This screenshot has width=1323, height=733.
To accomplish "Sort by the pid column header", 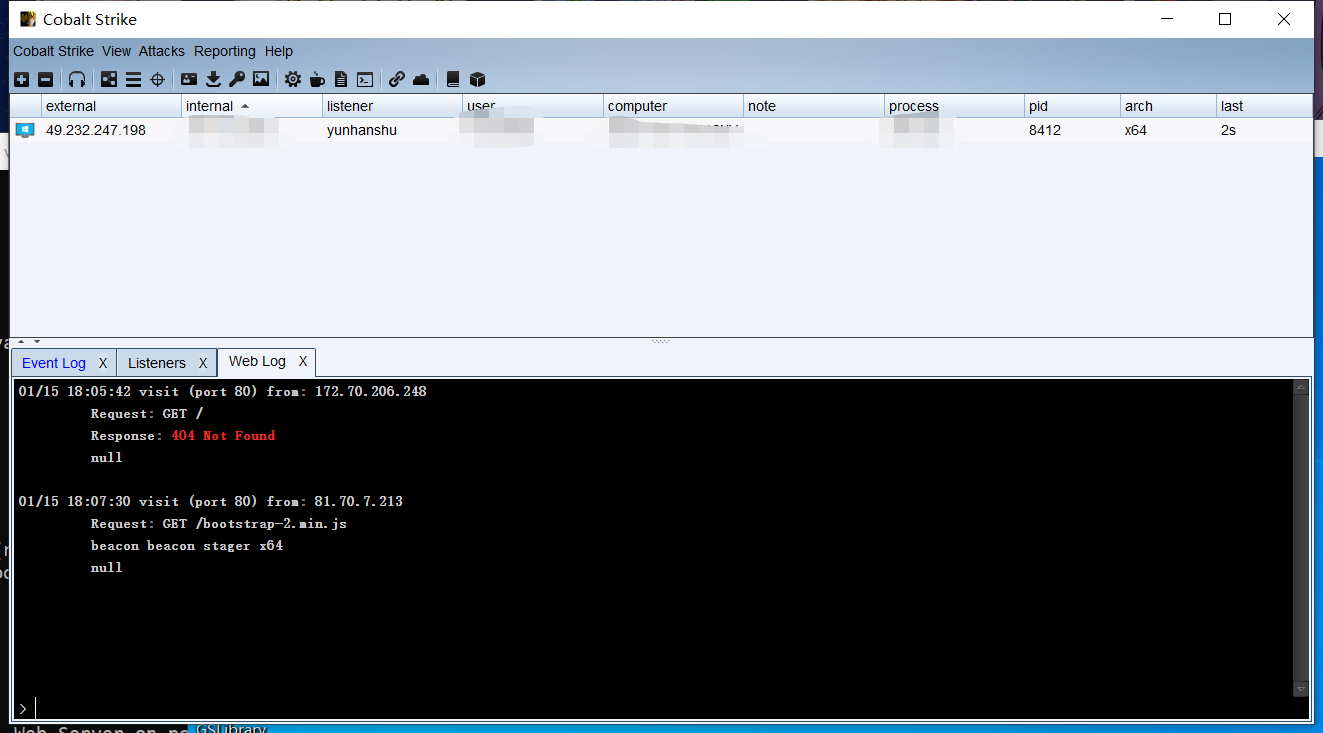I will click(1073, 106).
